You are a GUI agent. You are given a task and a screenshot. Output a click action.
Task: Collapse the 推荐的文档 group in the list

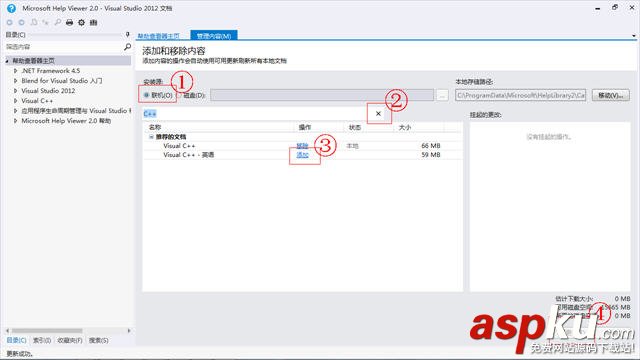coord(151,137)
